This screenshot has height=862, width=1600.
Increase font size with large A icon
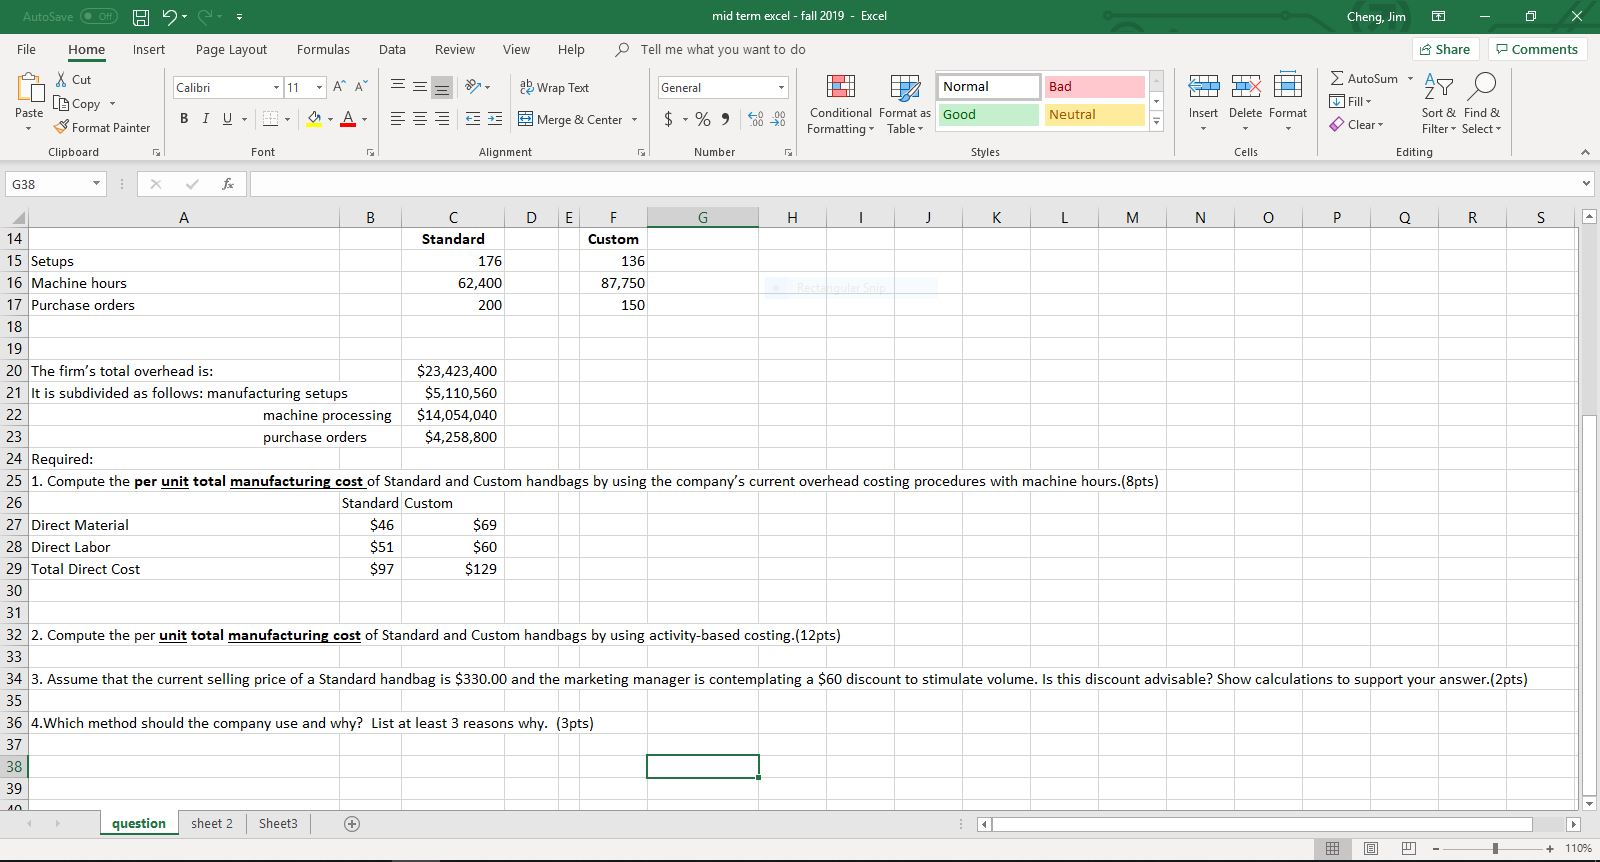(339, 88)
